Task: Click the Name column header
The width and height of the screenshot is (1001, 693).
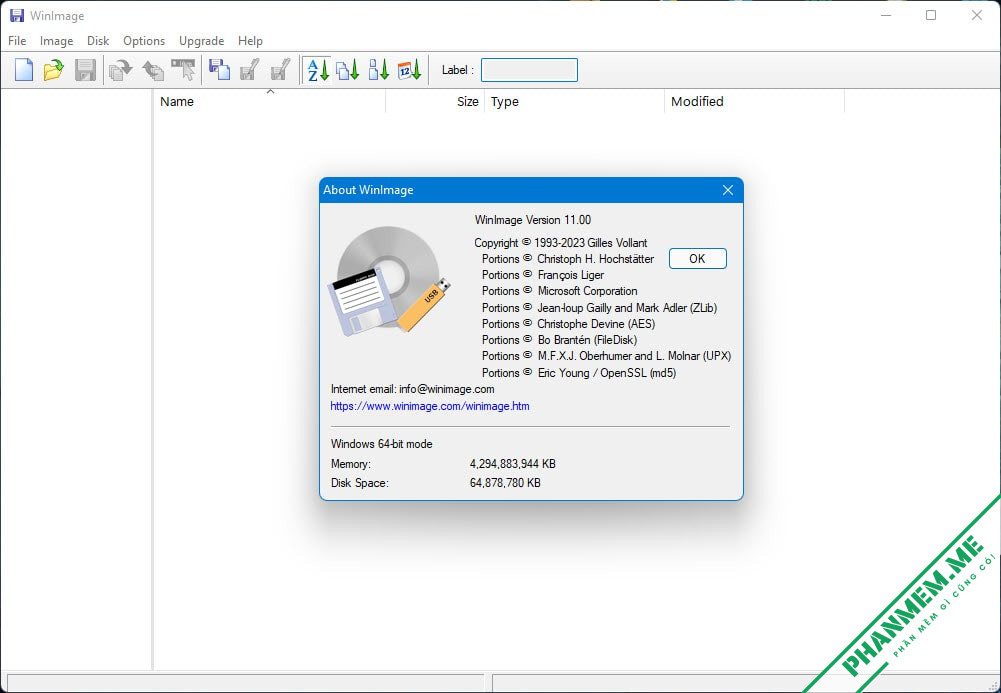Action: coord(269,101)
